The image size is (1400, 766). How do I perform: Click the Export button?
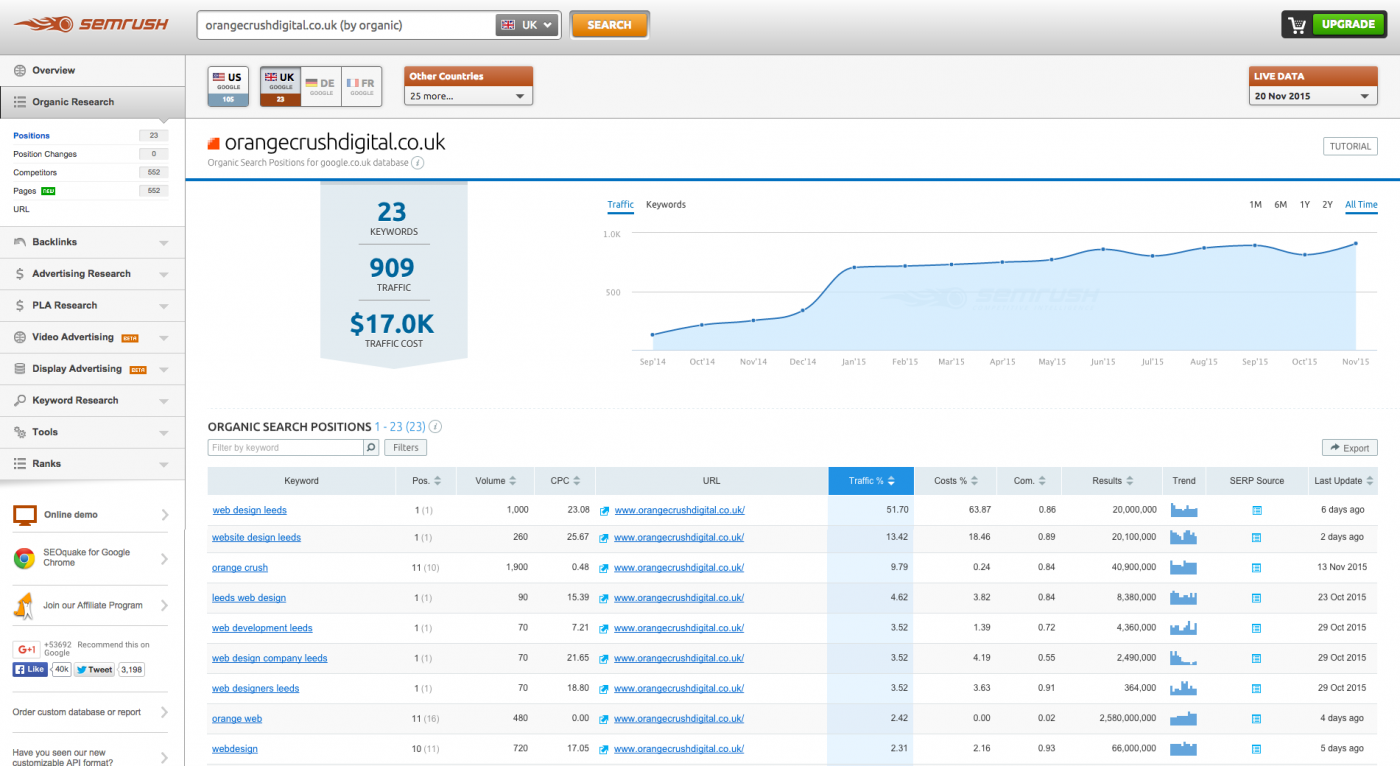1350,449
